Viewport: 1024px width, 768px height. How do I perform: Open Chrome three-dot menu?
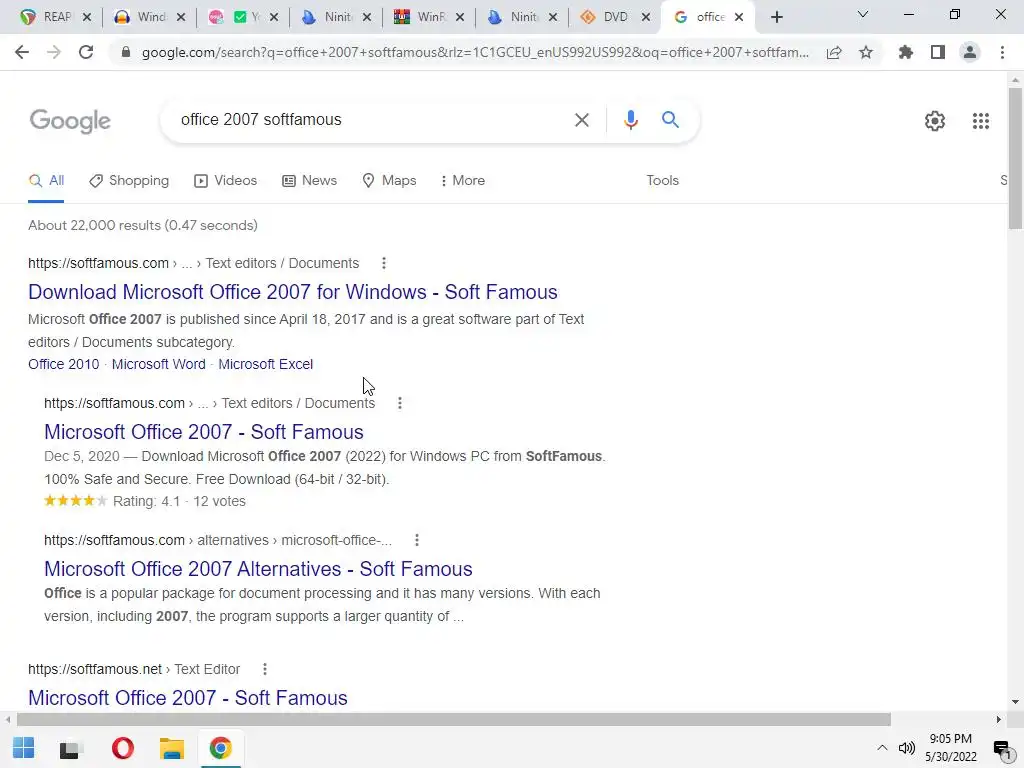[1002, 52]
